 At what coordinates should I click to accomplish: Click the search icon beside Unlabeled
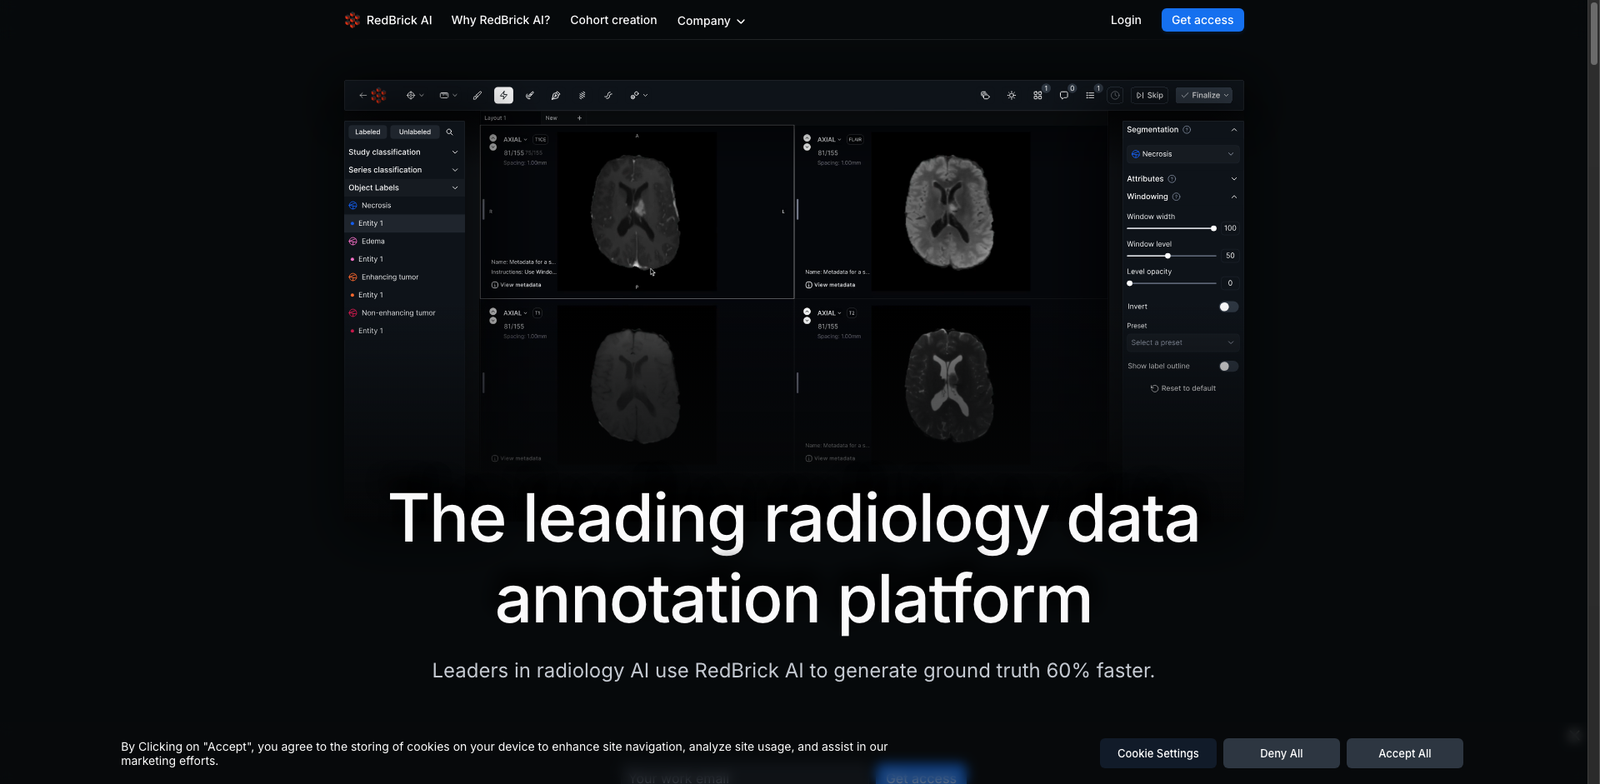pos(450,132)
